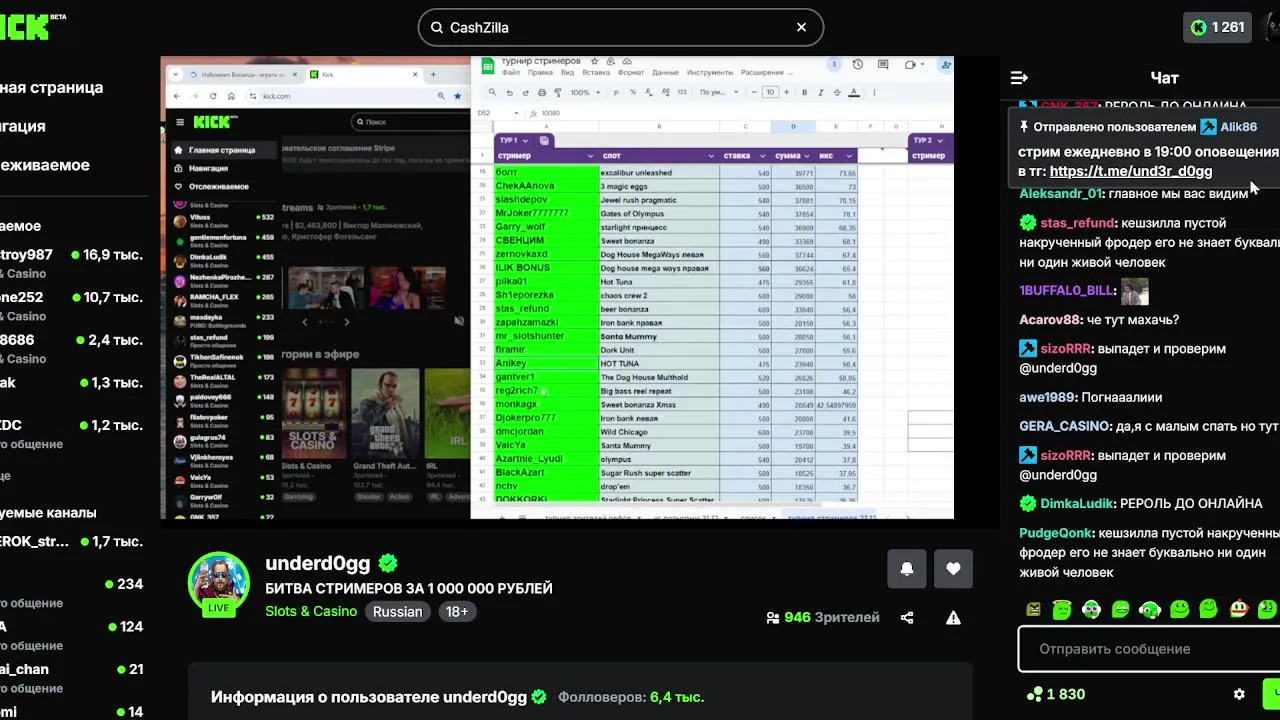
Task: Open the икс column filter dropdown
Action: pos(849,156)
